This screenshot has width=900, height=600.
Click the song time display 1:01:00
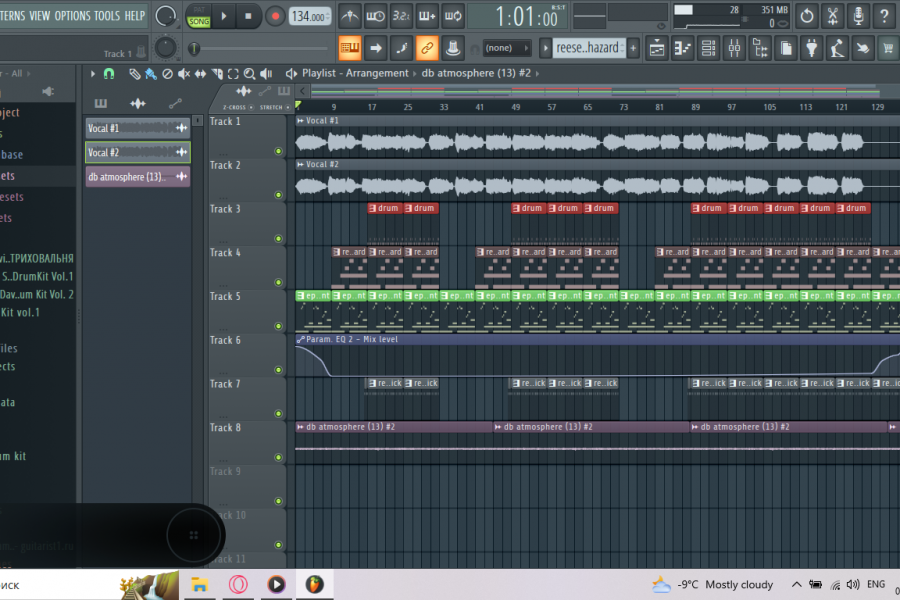tap(519, 16)
